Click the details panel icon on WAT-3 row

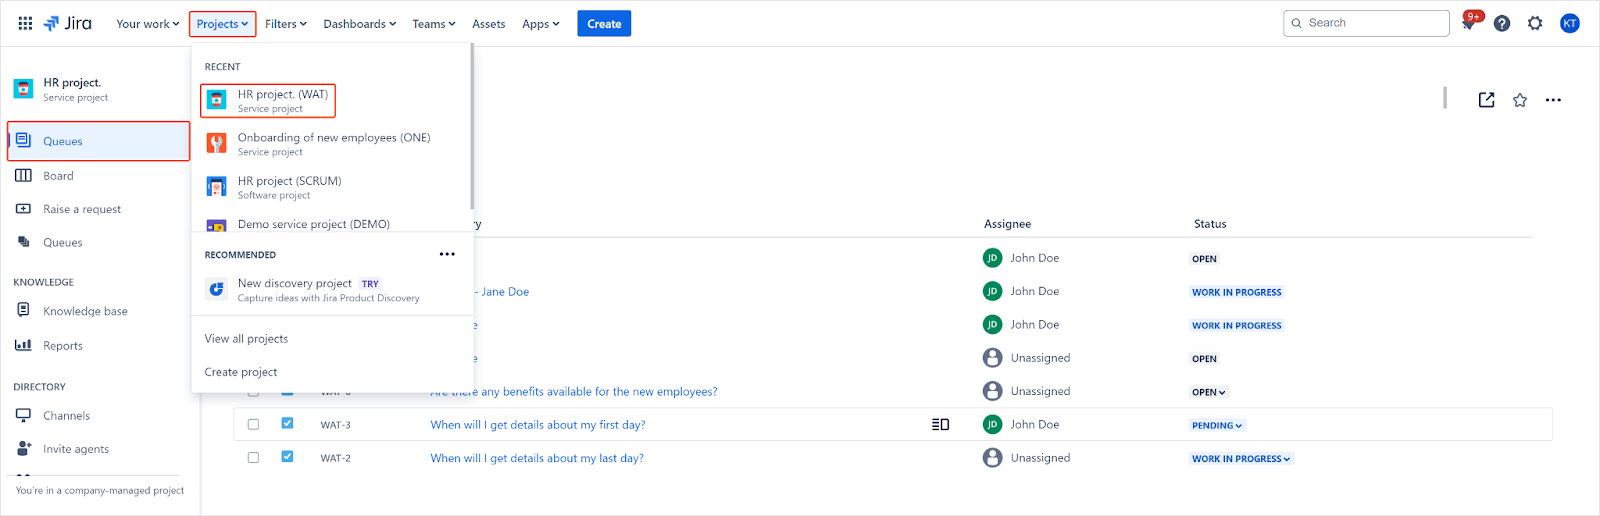pos(940,425)
